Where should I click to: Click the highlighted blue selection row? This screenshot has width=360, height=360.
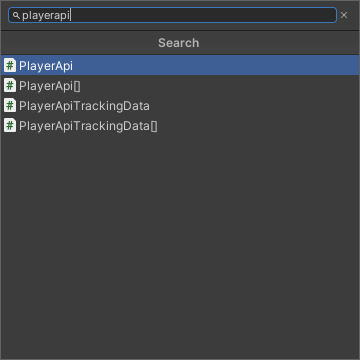click(180, 65)
